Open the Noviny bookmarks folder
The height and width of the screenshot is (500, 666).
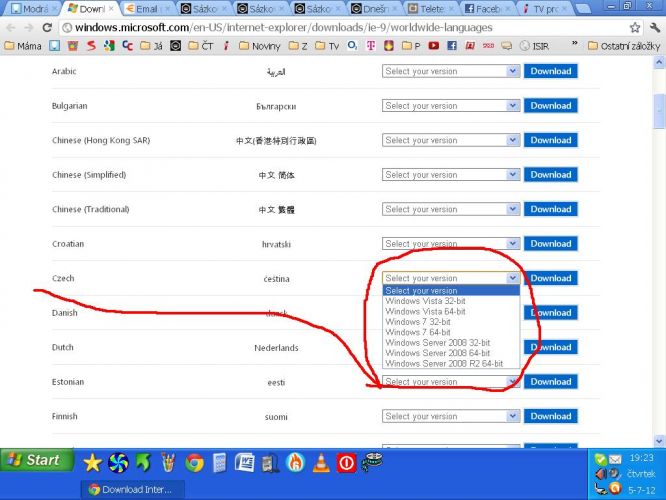(x=260, y=45)
